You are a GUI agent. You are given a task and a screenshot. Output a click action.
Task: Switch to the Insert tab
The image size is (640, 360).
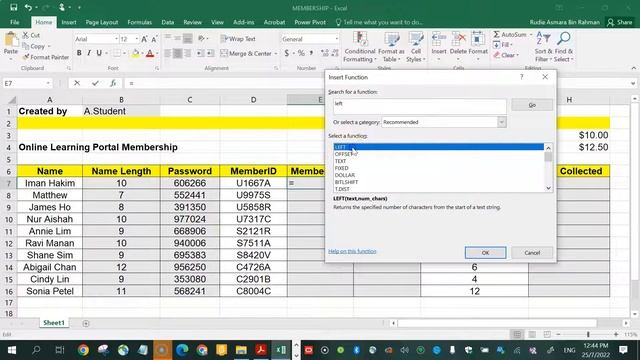click(69, 22)
